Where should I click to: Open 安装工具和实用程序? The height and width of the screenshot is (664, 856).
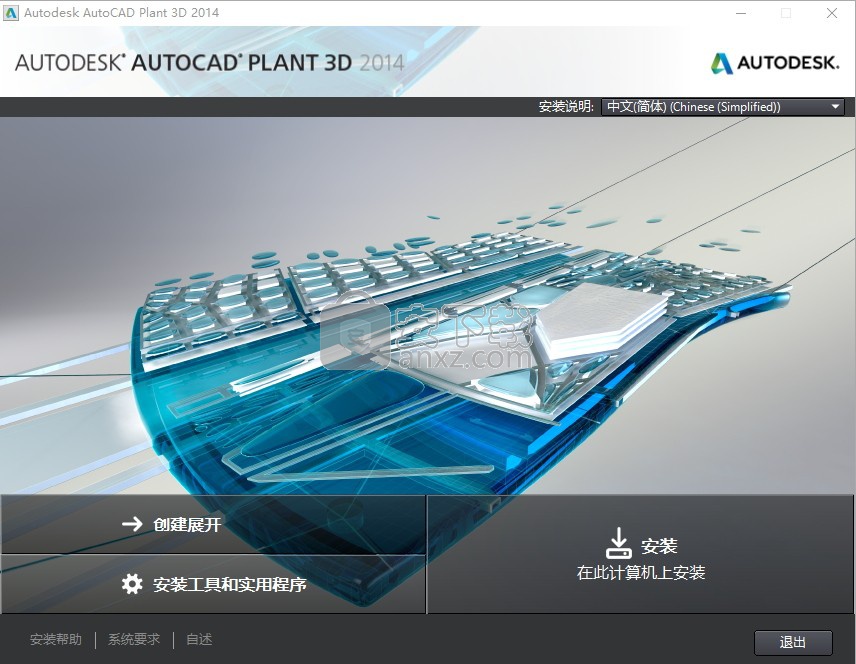pos(213,584)
